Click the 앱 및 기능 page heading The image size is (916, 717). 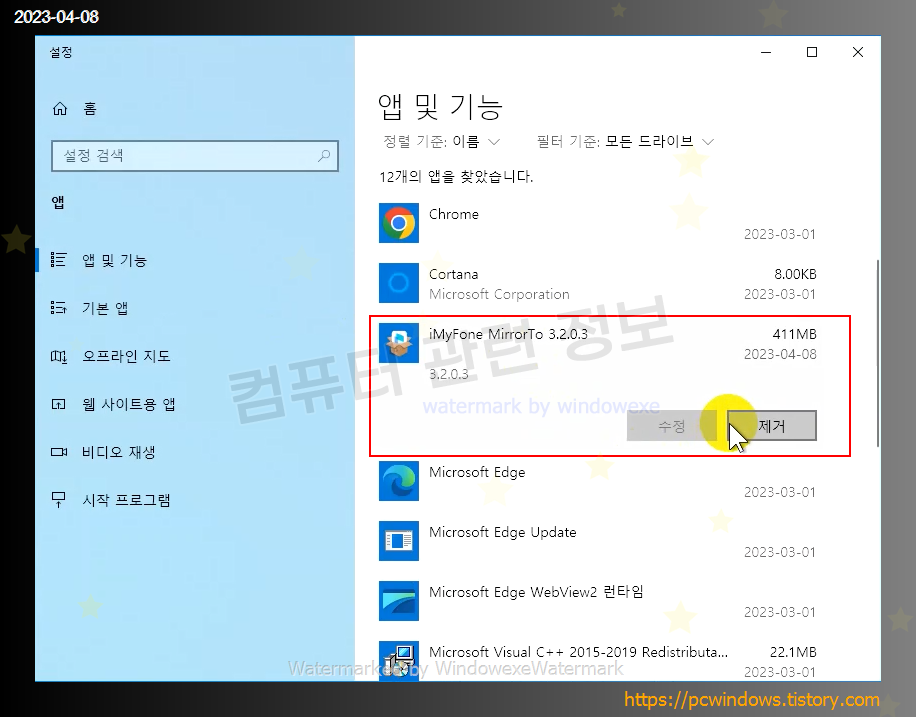tap(440, 106)
